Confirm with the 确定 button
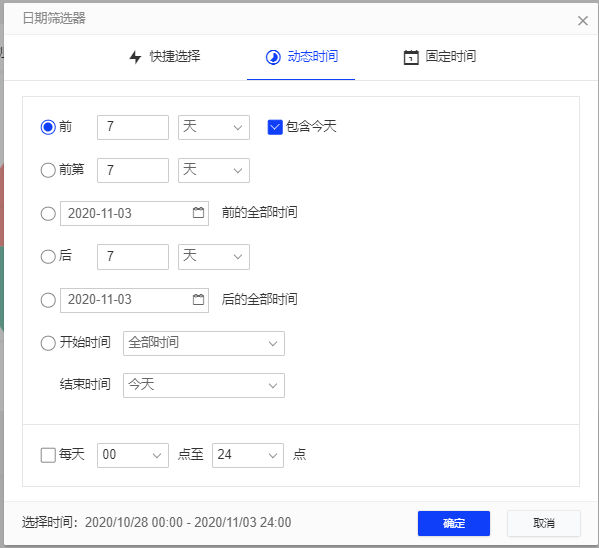 454,523
